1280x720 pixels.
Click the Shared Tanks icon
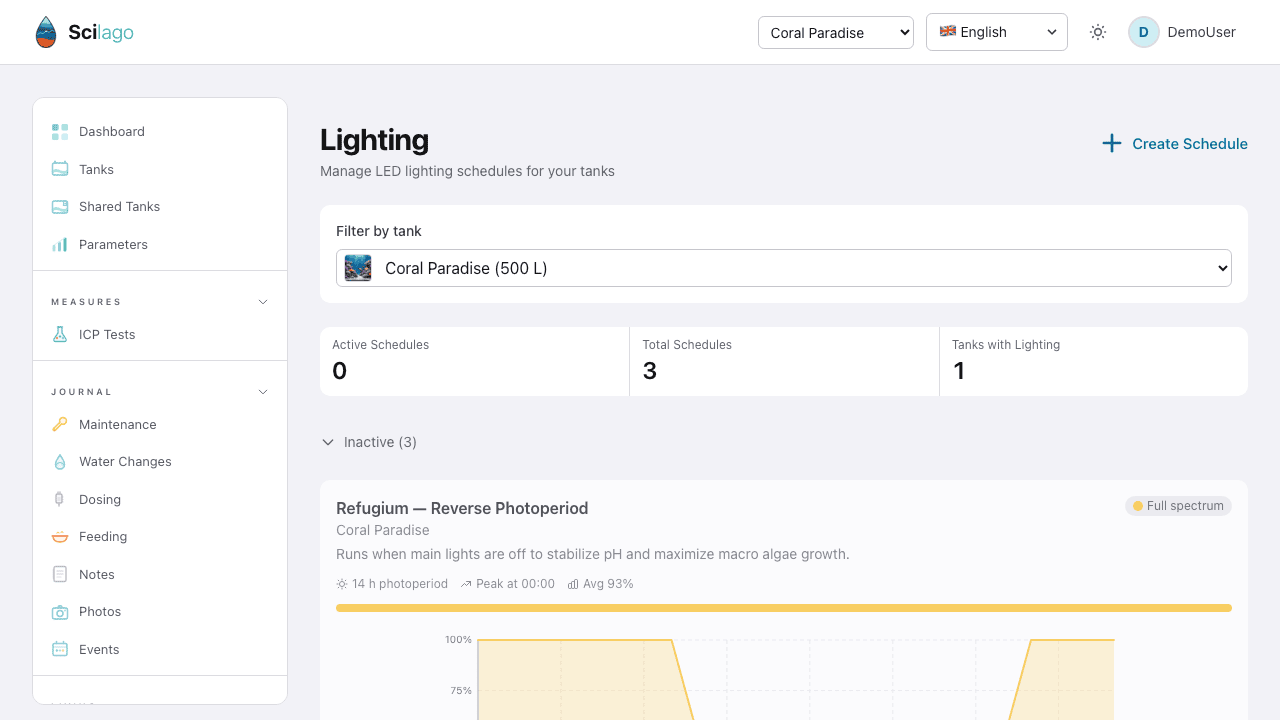coord(60,207)
